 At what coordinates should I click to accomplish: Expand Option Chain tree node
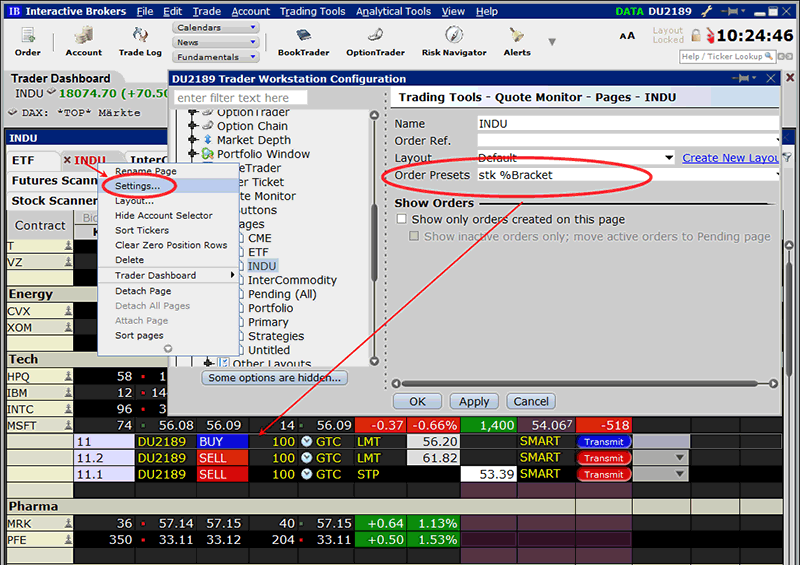point(192,126)
